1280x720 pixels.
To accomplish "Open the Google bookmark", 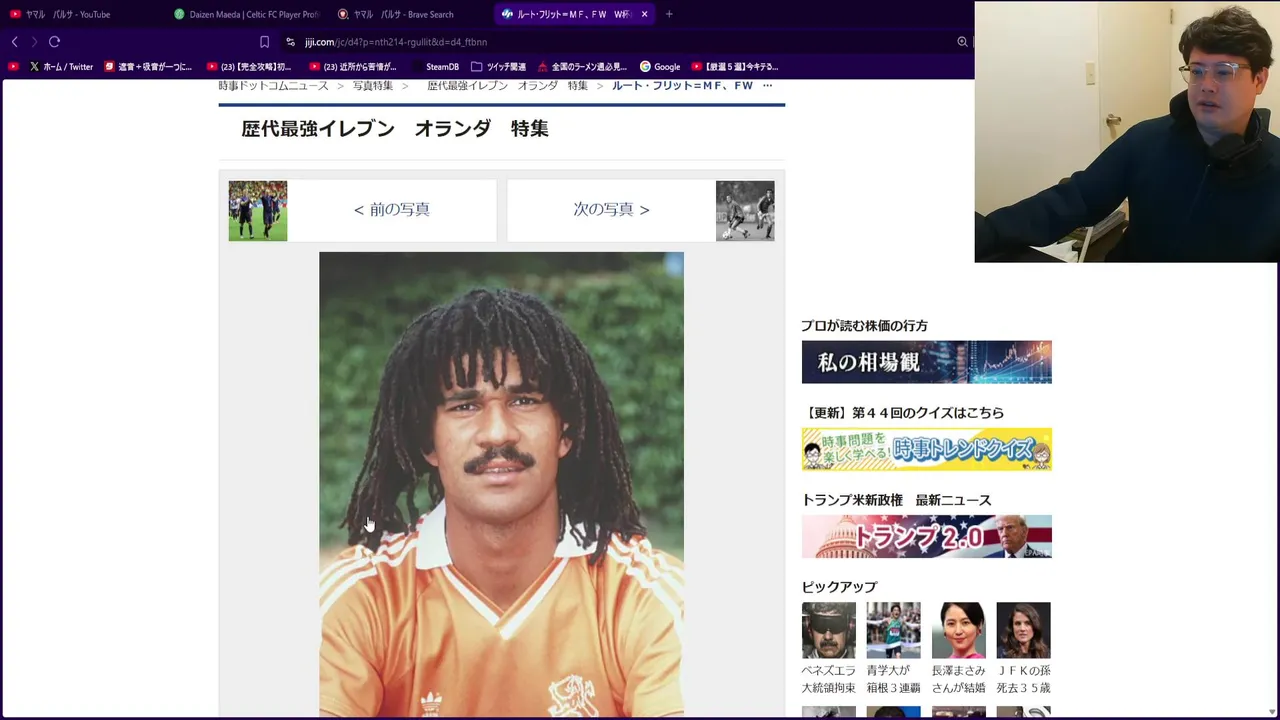I will (660, 67).
